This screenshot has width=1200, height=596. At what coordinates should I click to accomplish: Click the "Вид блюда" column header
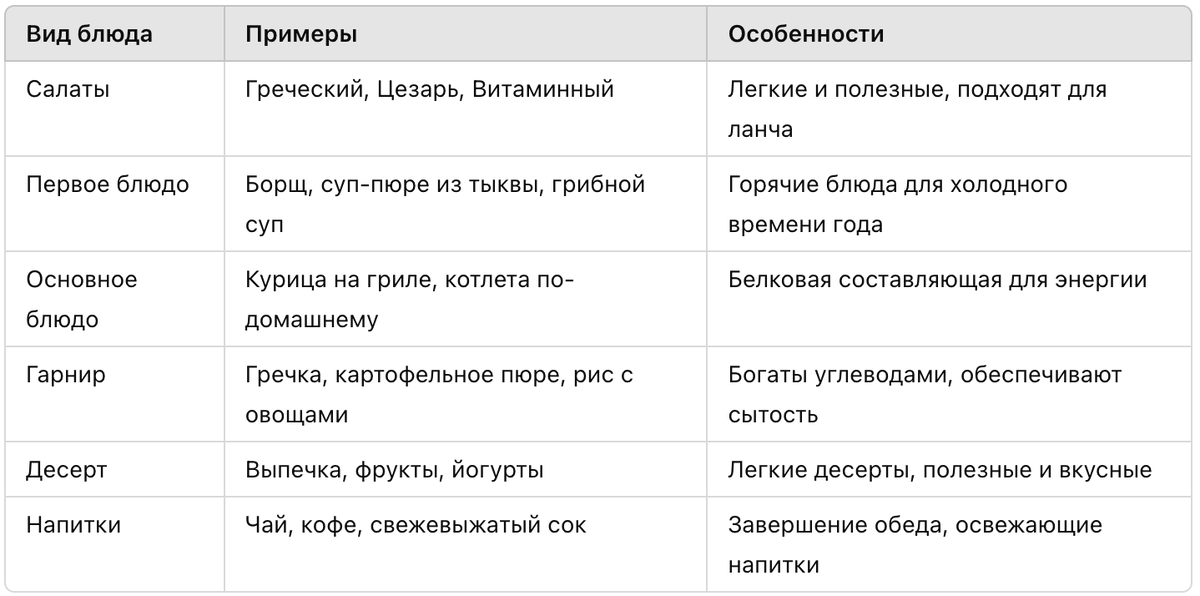tap(115, 34)
